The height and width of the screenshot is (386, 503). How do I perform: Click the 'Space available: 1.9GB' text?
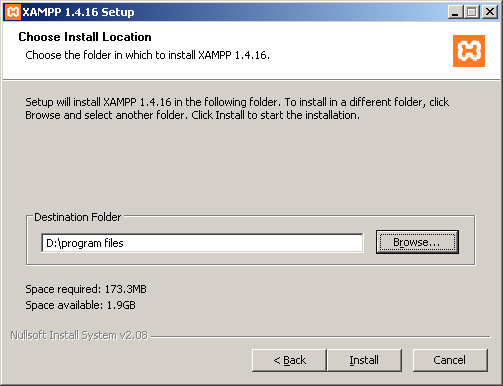[81, 305]
